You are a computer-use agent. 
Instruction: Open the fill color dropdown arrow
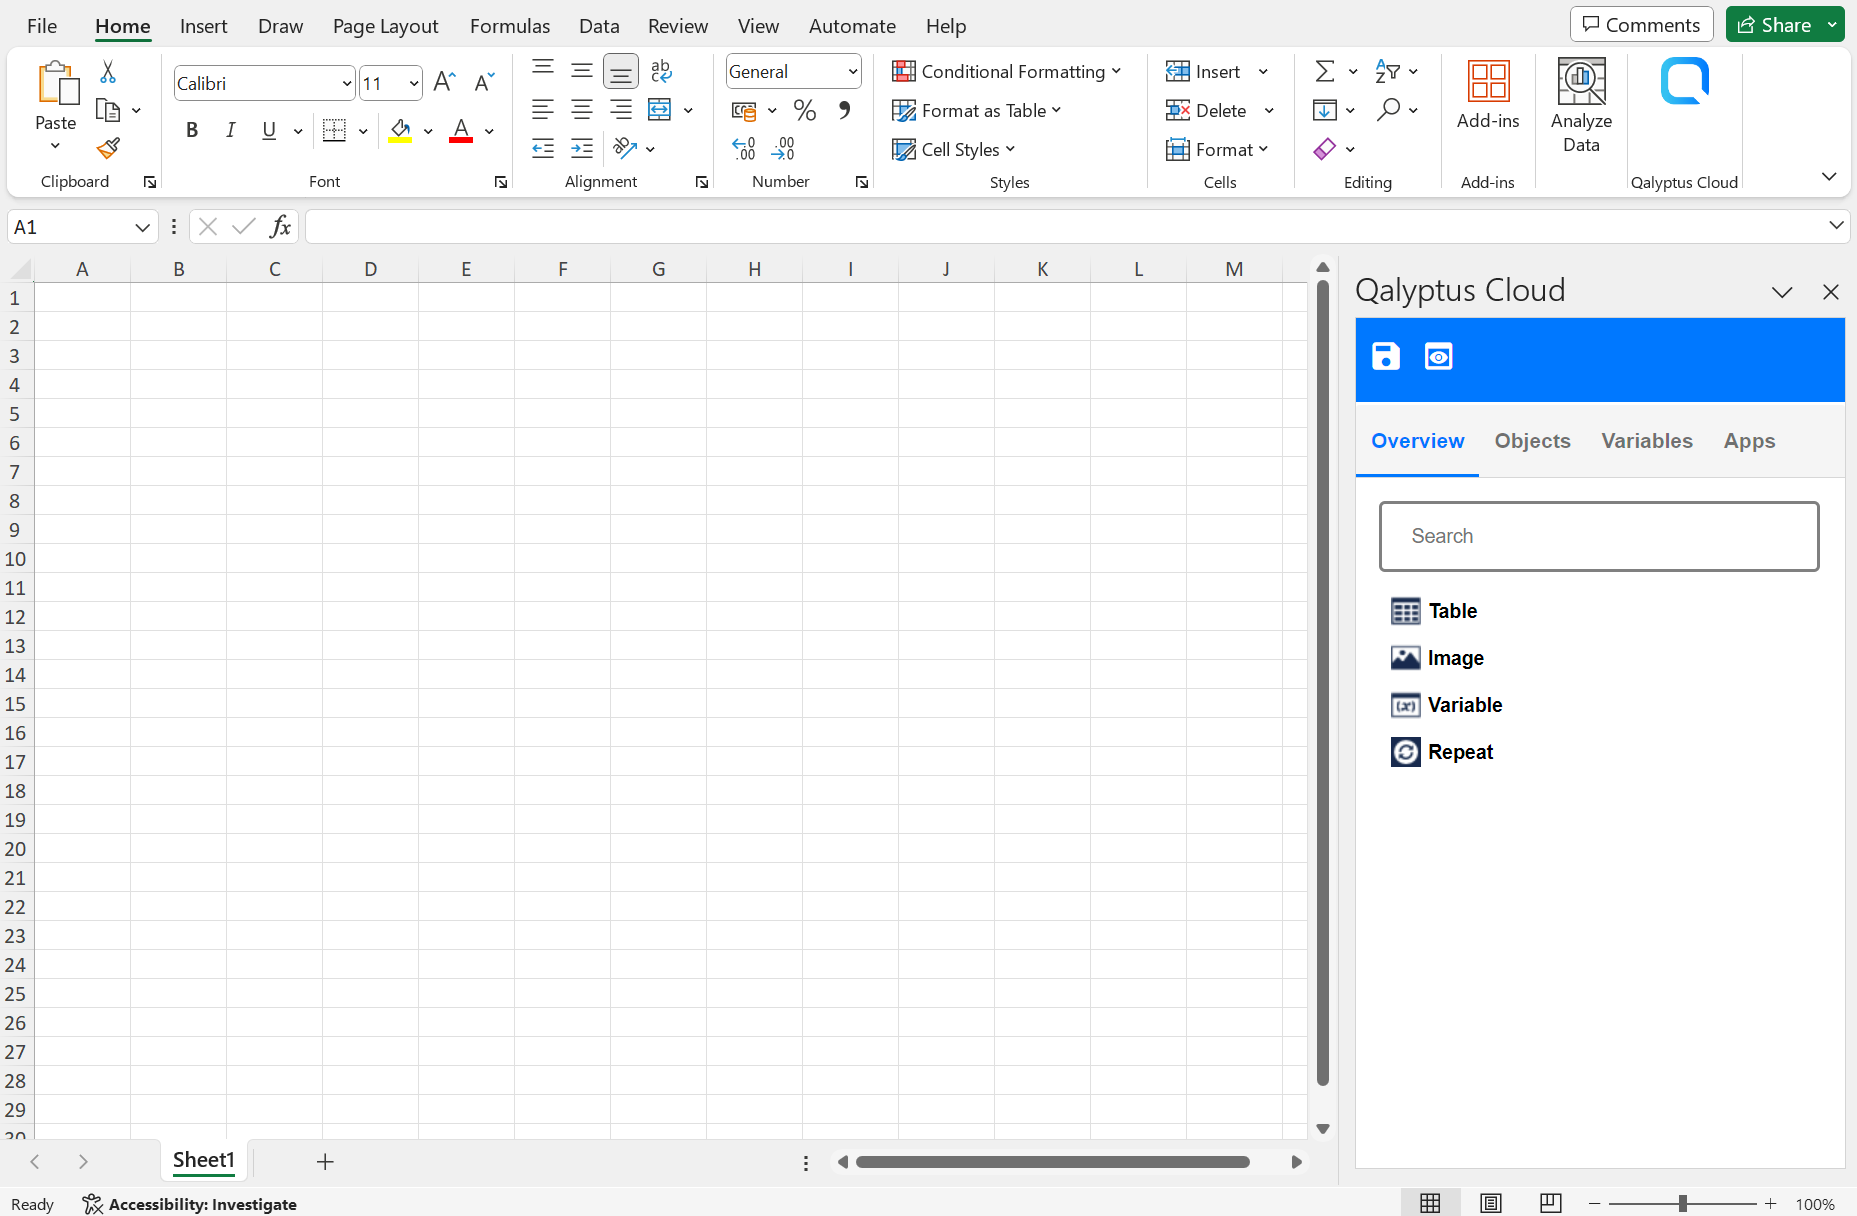(428, 130)
